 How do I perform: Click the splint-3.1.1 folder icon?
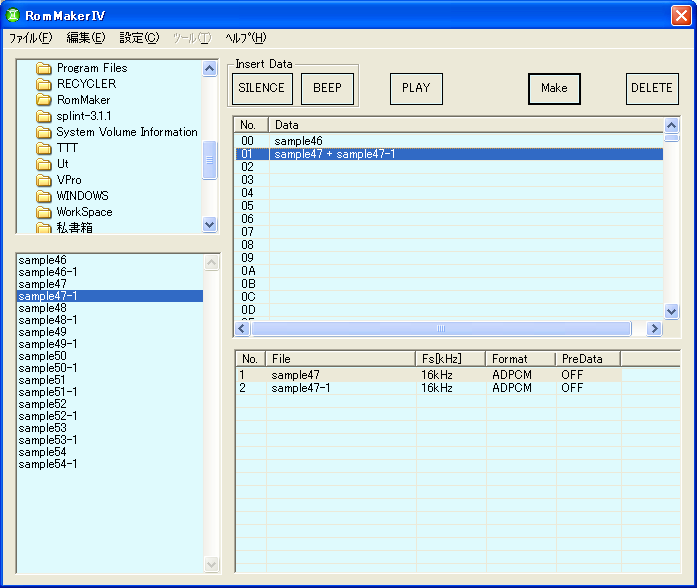pos(44,116)
